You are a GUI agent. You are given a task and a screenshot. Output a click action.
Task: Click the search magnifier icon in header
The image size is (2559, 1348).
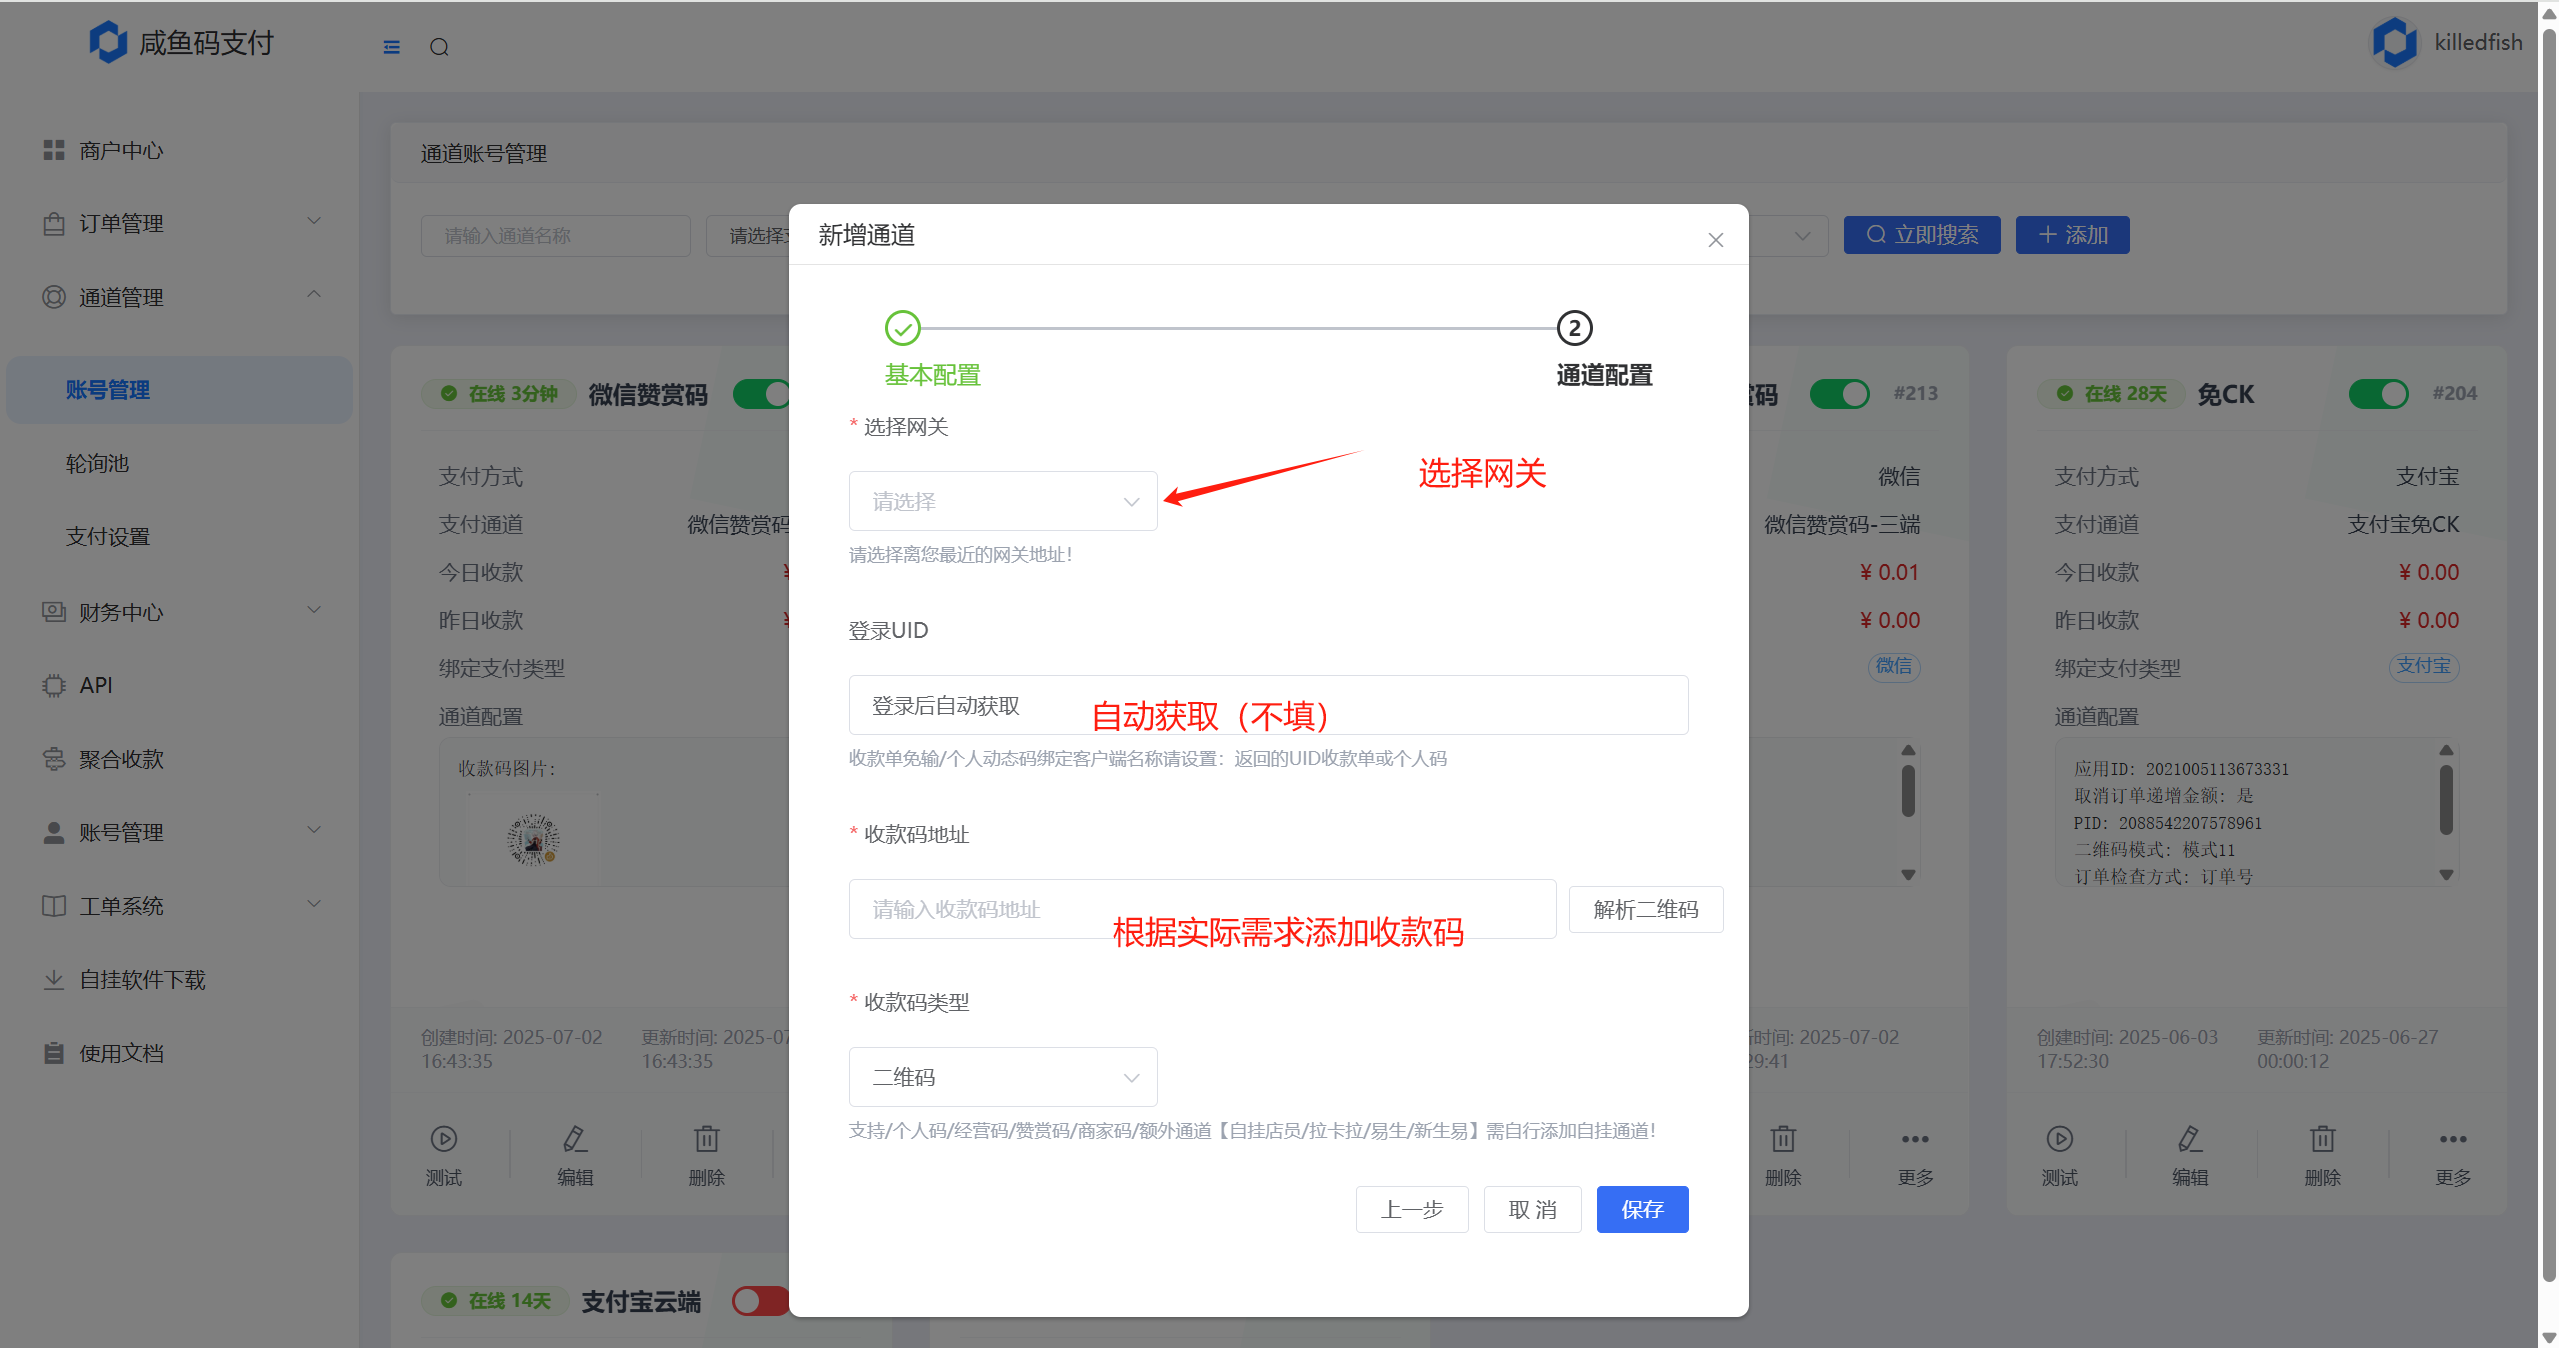[439, 47]
